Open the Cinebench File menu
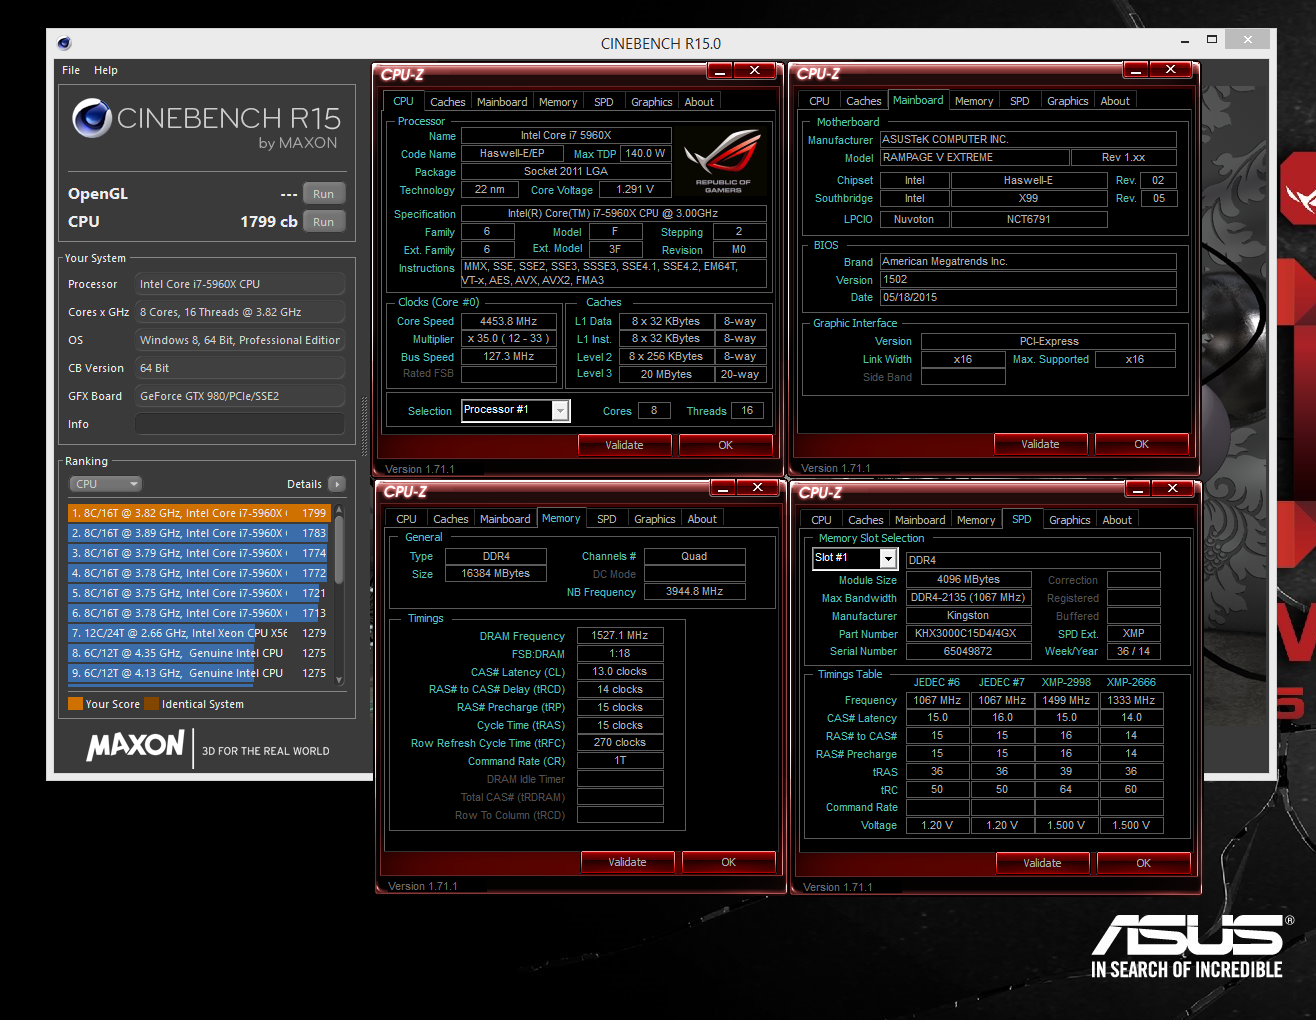The height and width of the screenshot is (1020, 1316). point(71,70)
